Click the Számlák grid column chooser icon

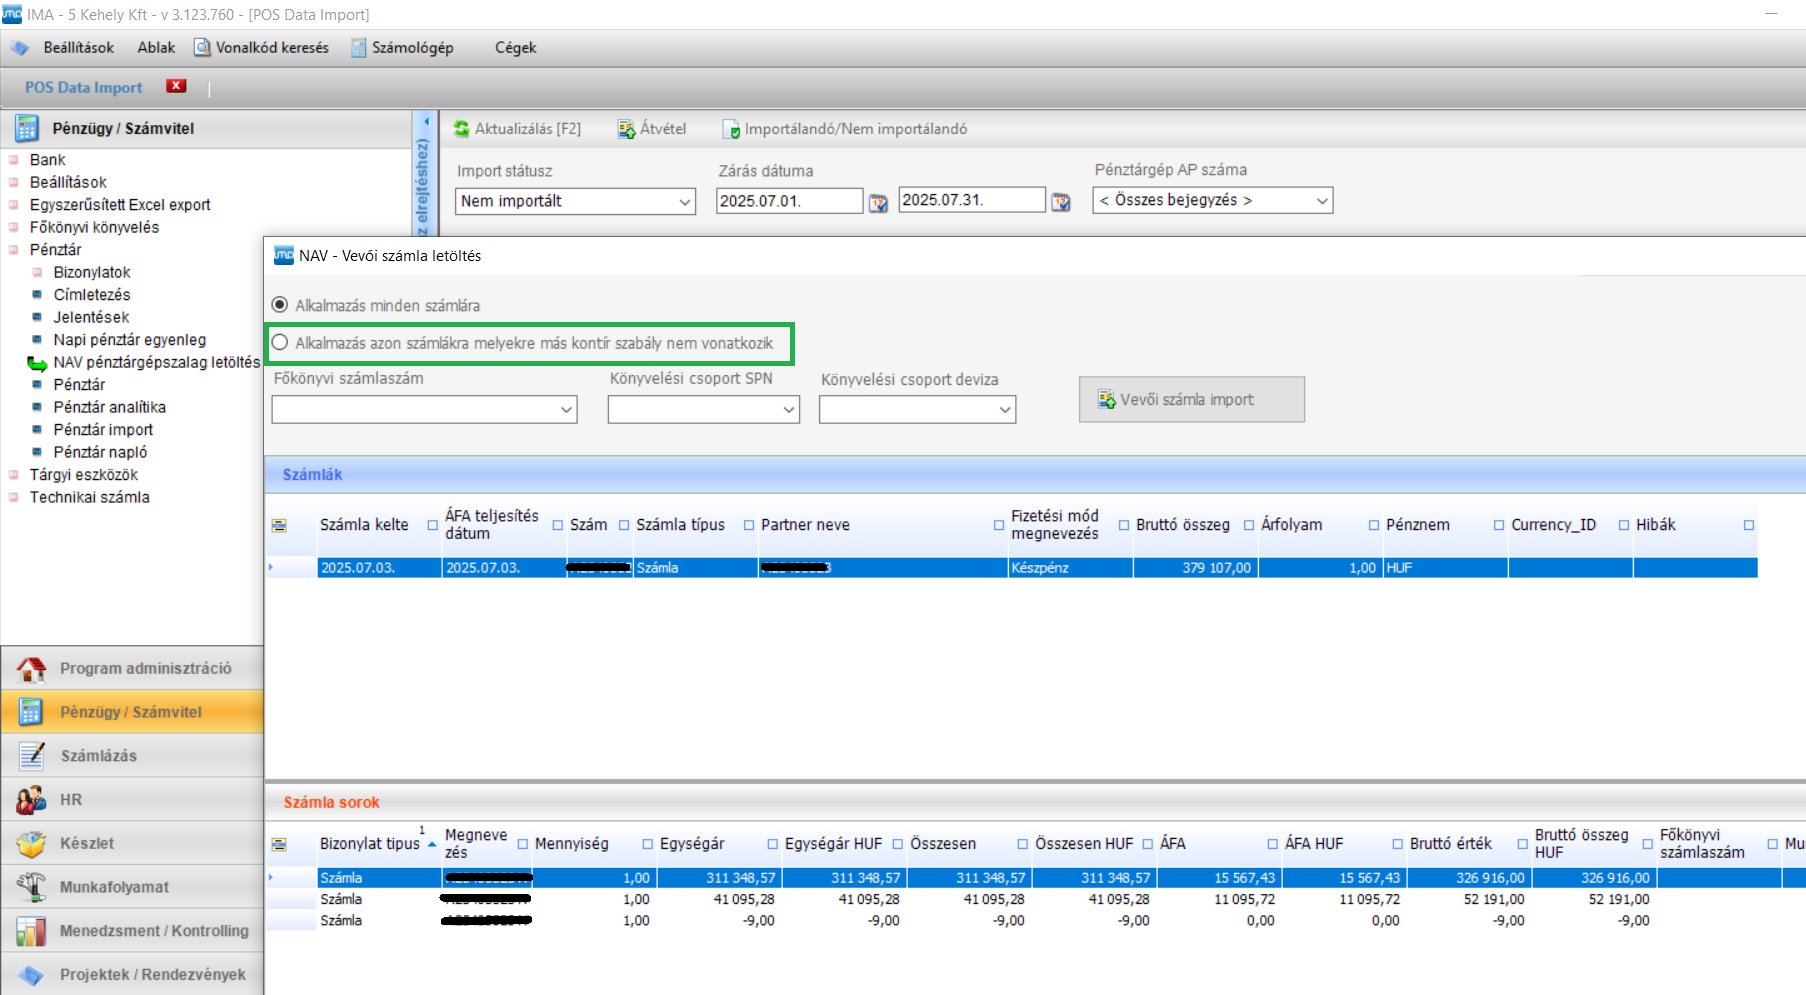(x=279, y=526)
